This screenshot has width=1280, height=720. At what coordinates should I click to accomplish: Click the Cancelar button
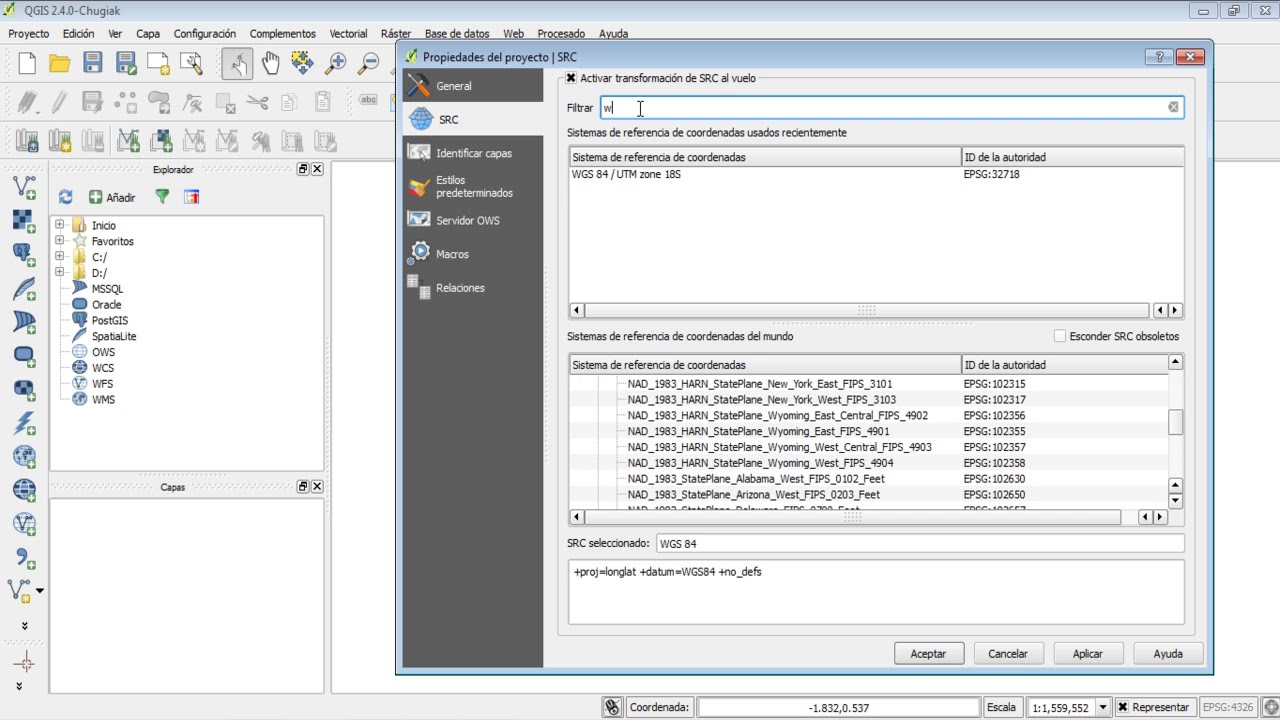(1008, 654)
